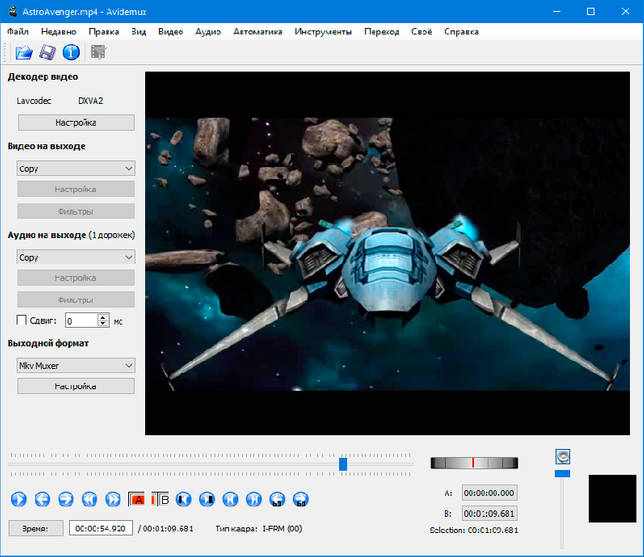Click the I-FRM (00) frame type text
Viewport: 644px width, 557px height.
[283, 528]
